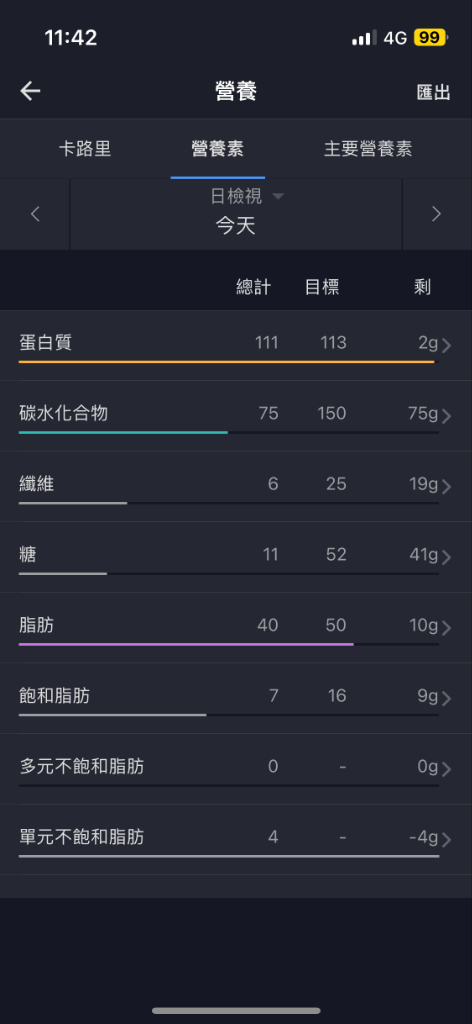This screenshot has height=1024, width=472.
Task: Click the purple 脂肪 progress bar
Action: coord(186,644)
